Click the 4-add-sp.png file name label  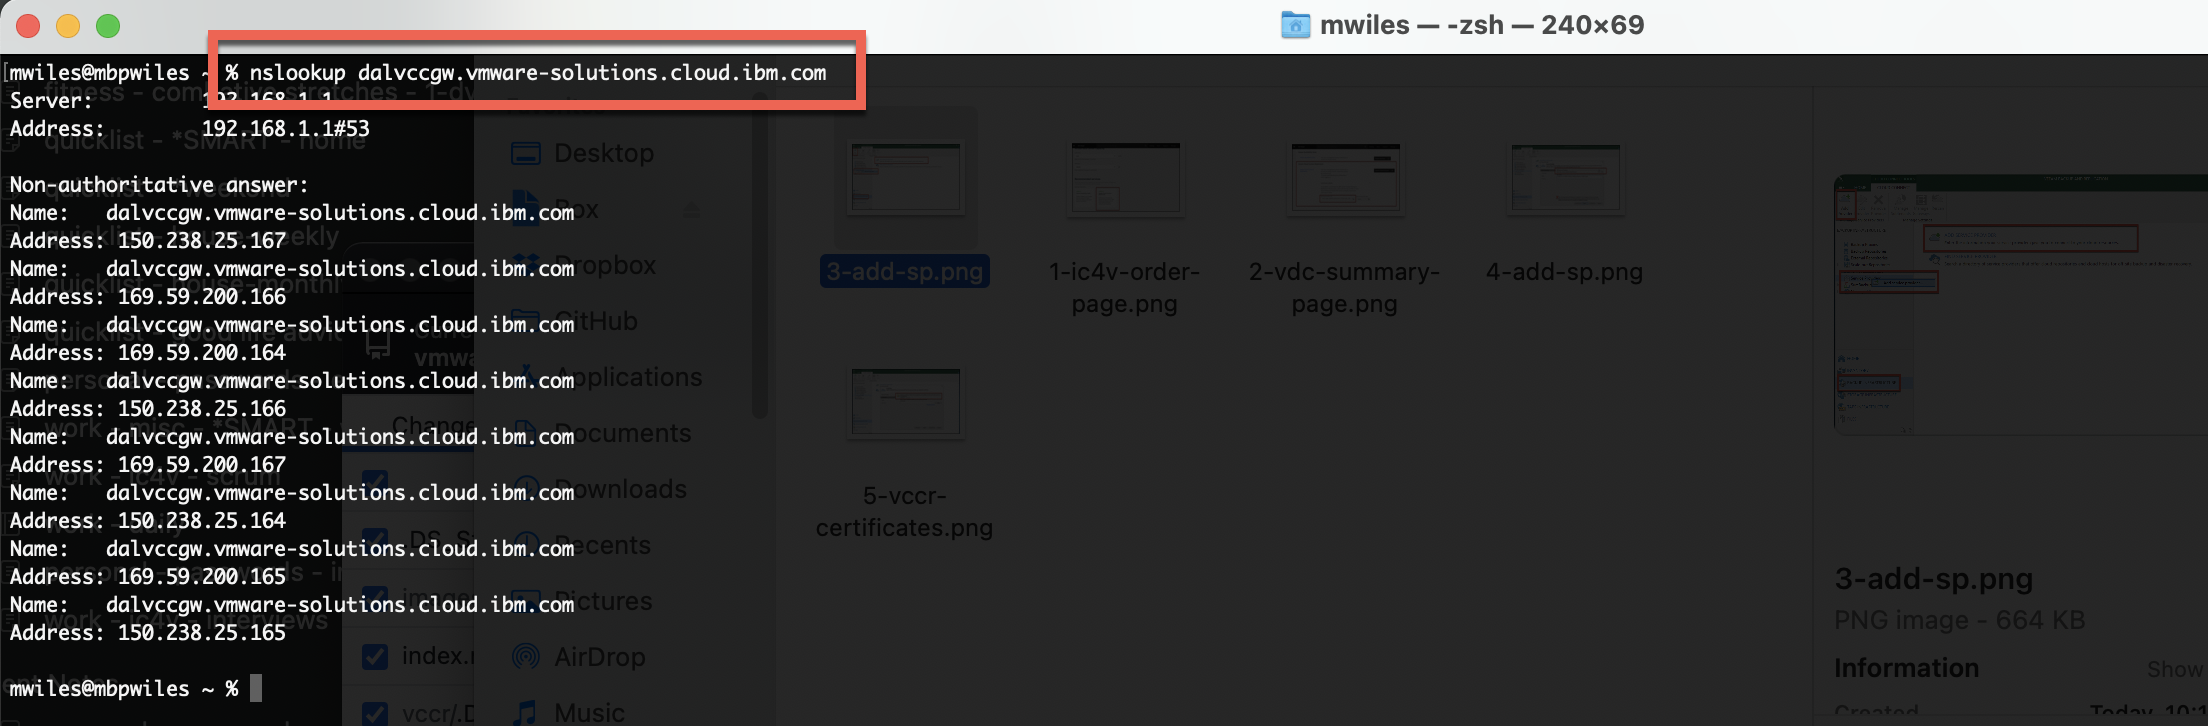pos(1564,272)
